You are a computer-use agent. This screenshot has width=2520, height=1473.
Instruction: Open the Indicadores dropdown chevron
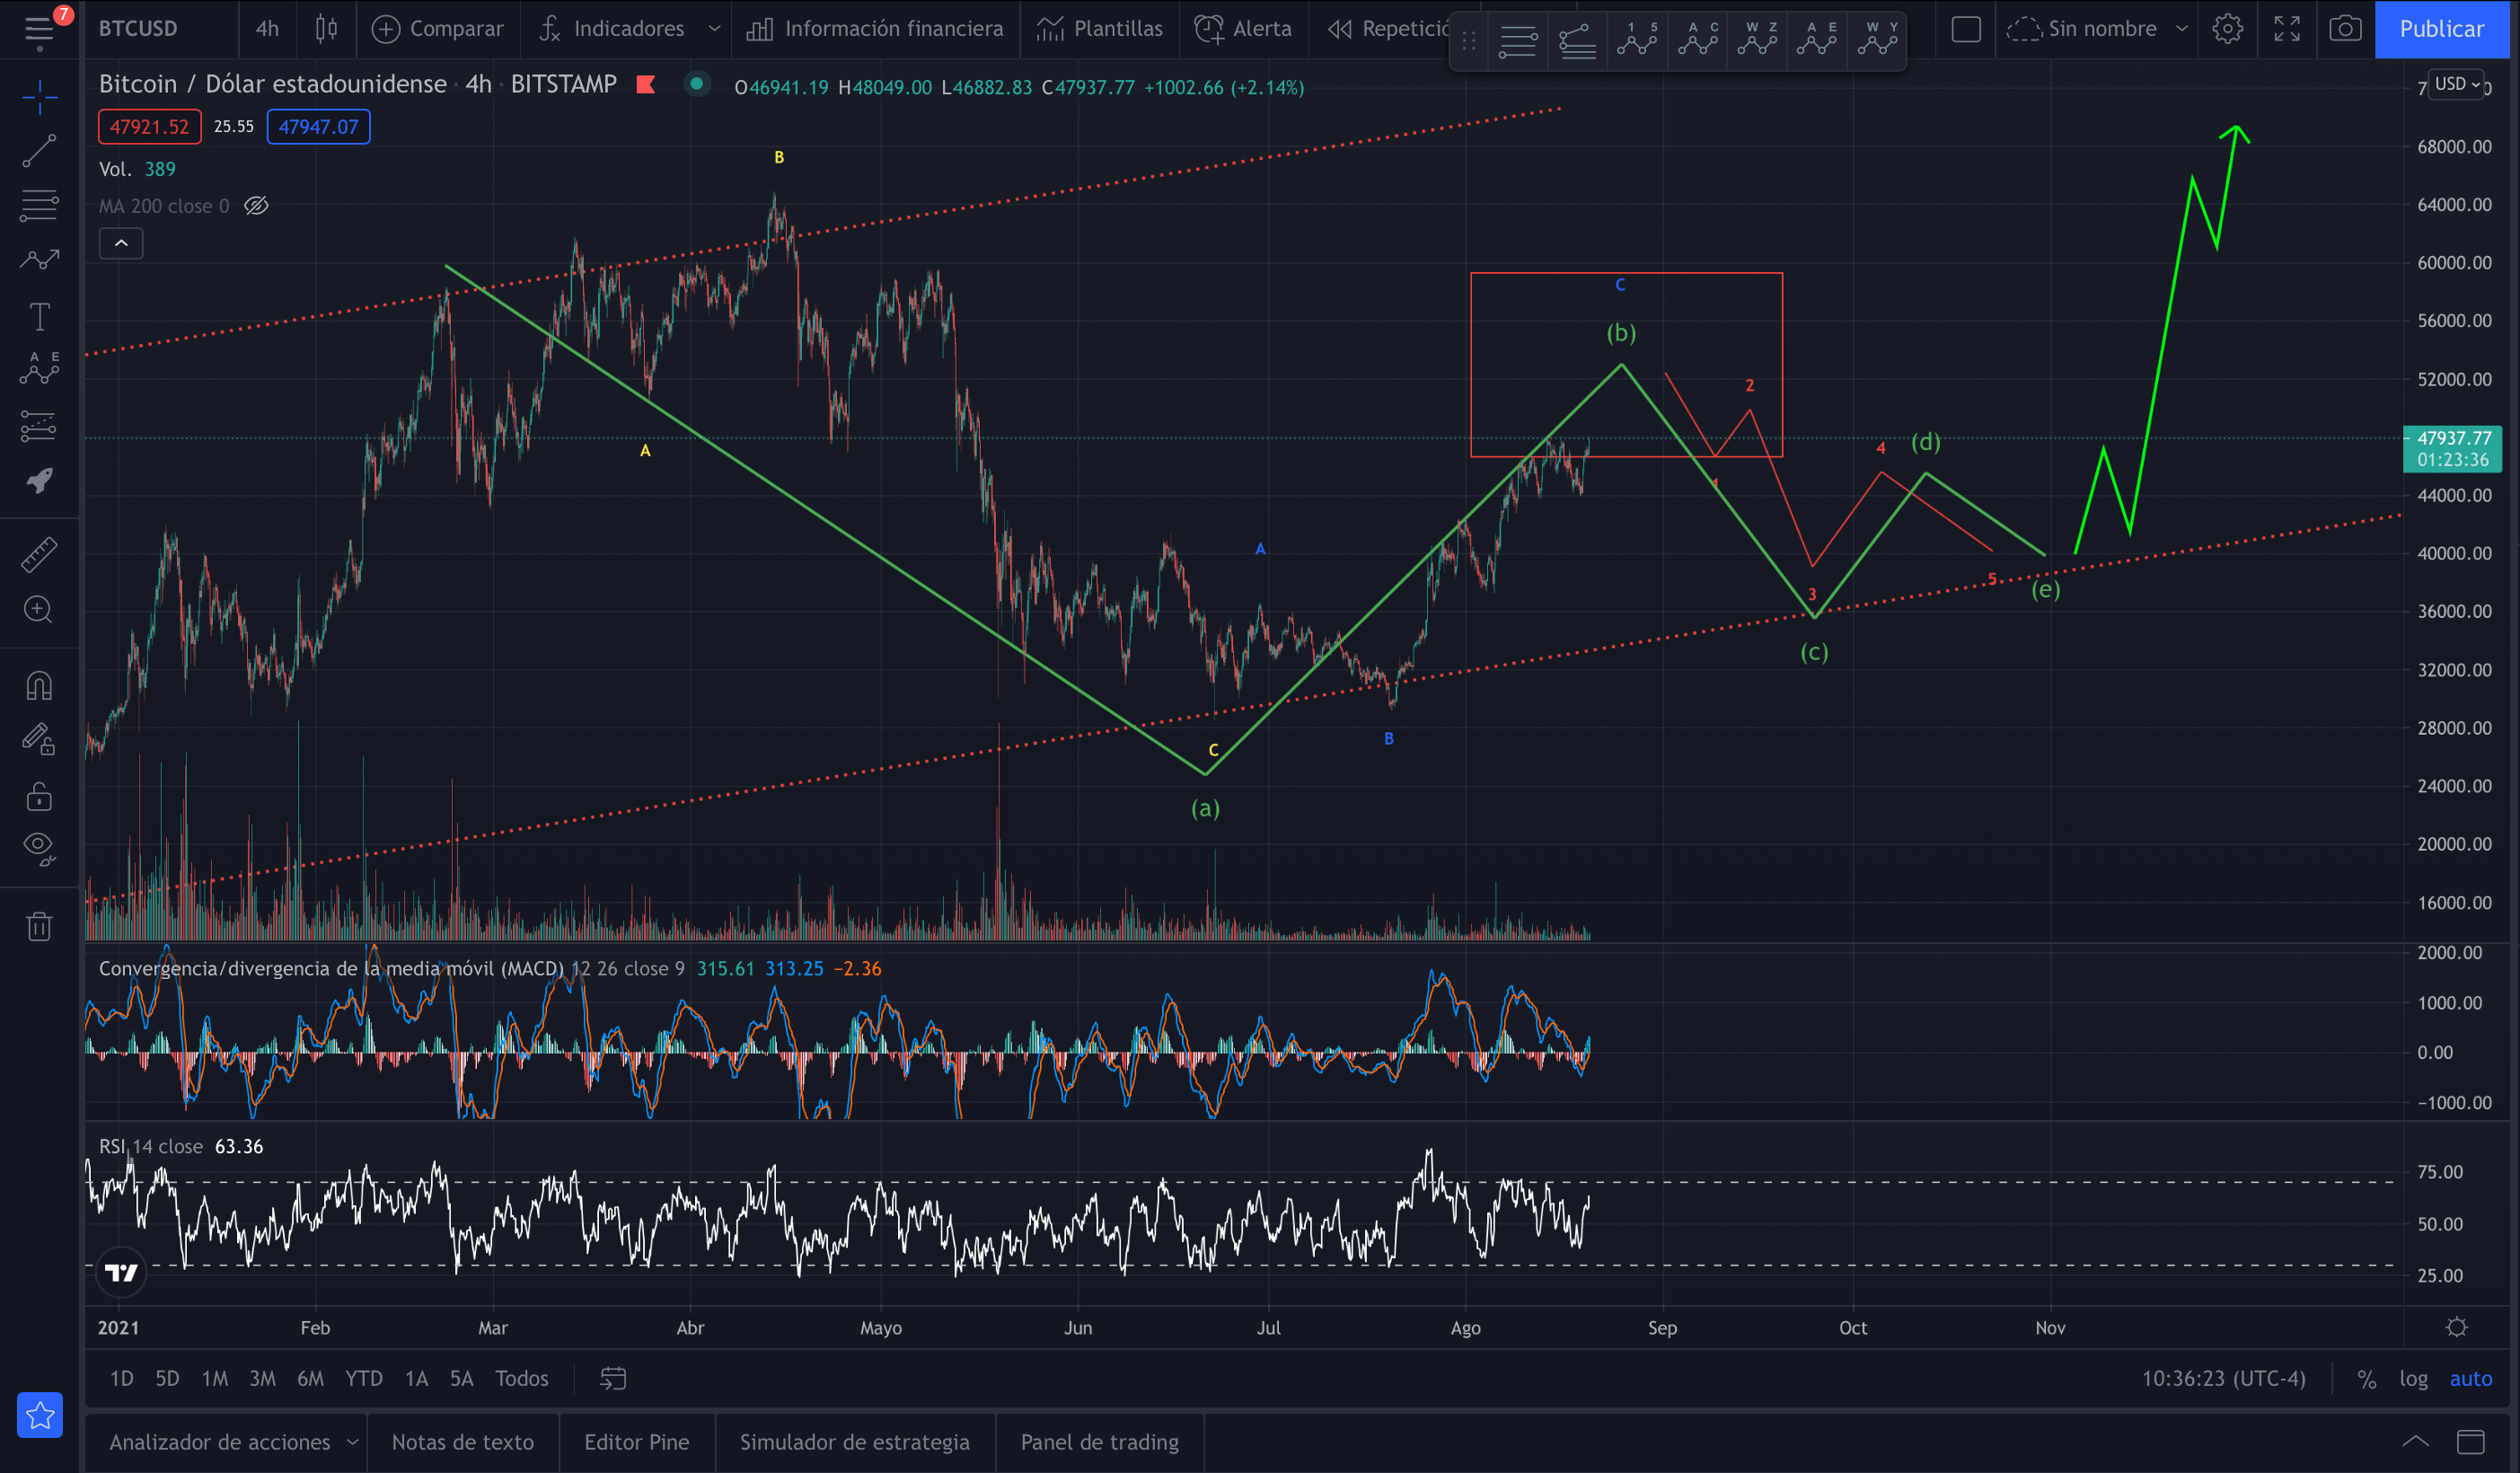pos(715,29)
